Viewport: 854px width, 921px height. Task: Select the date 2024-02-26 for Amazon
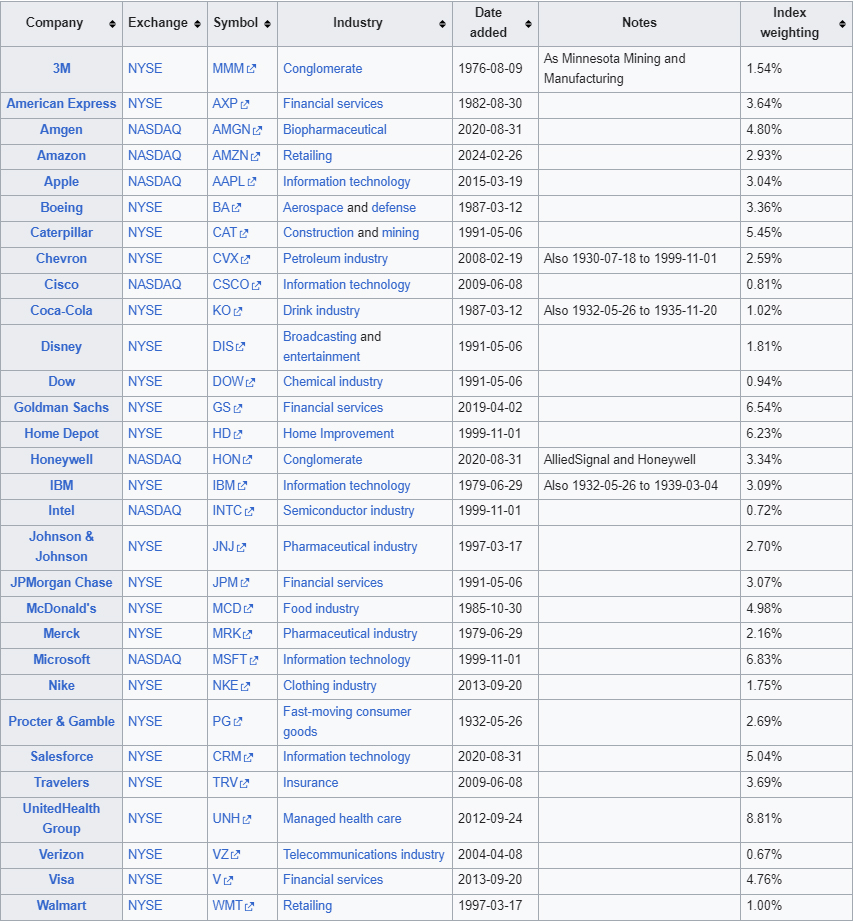click(x=490, y=156)
